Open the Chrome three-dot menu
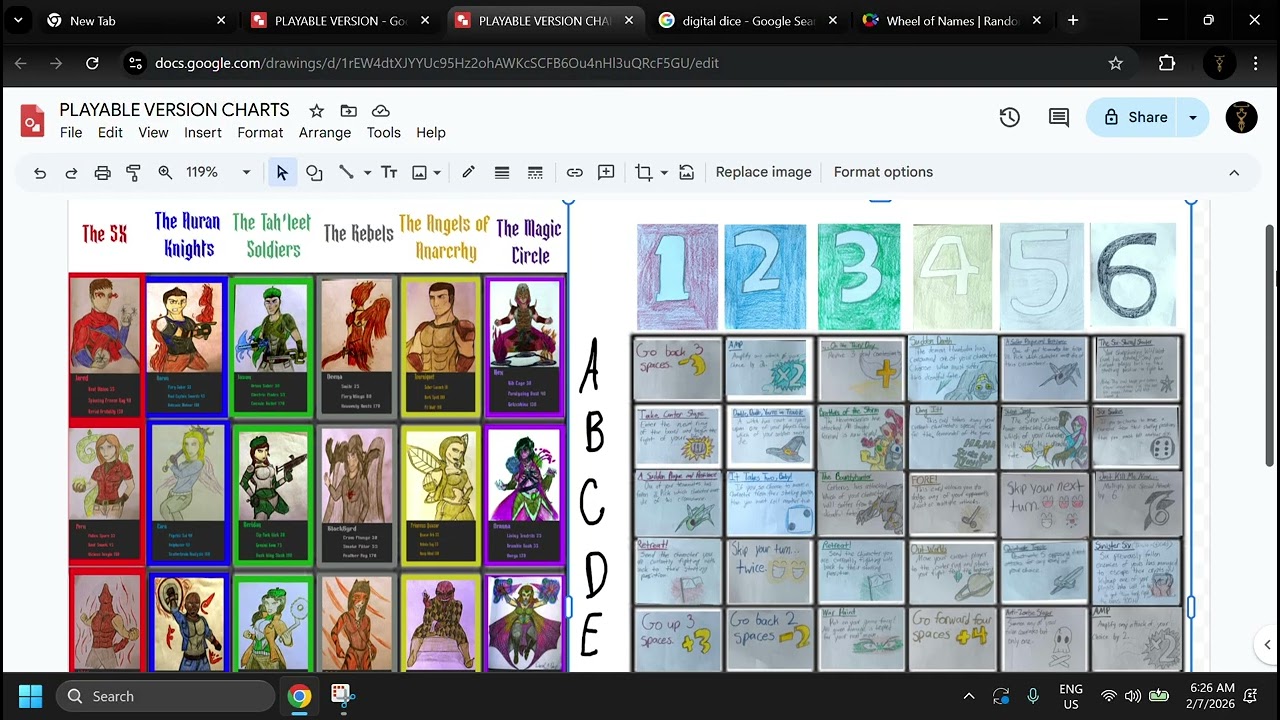This screenshot has height=720, width=1280. click(1256, 63)
